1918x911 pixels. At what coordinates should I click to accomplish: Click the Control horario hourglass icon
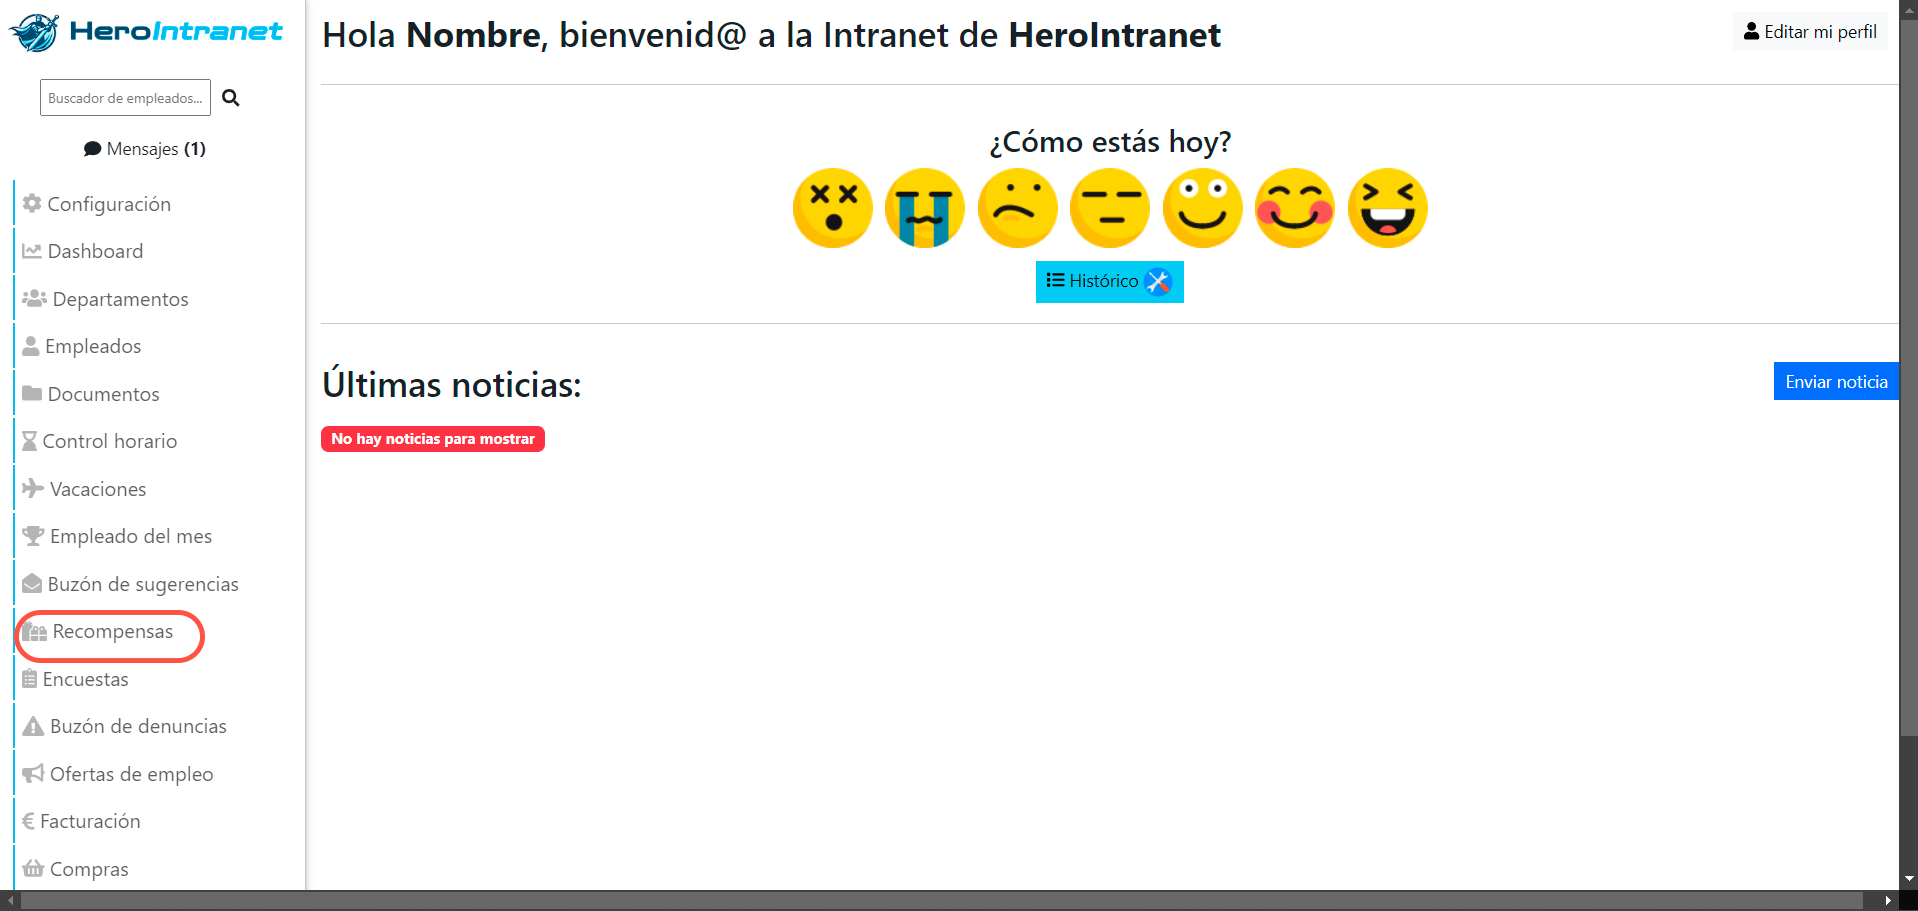pos(30,441)
